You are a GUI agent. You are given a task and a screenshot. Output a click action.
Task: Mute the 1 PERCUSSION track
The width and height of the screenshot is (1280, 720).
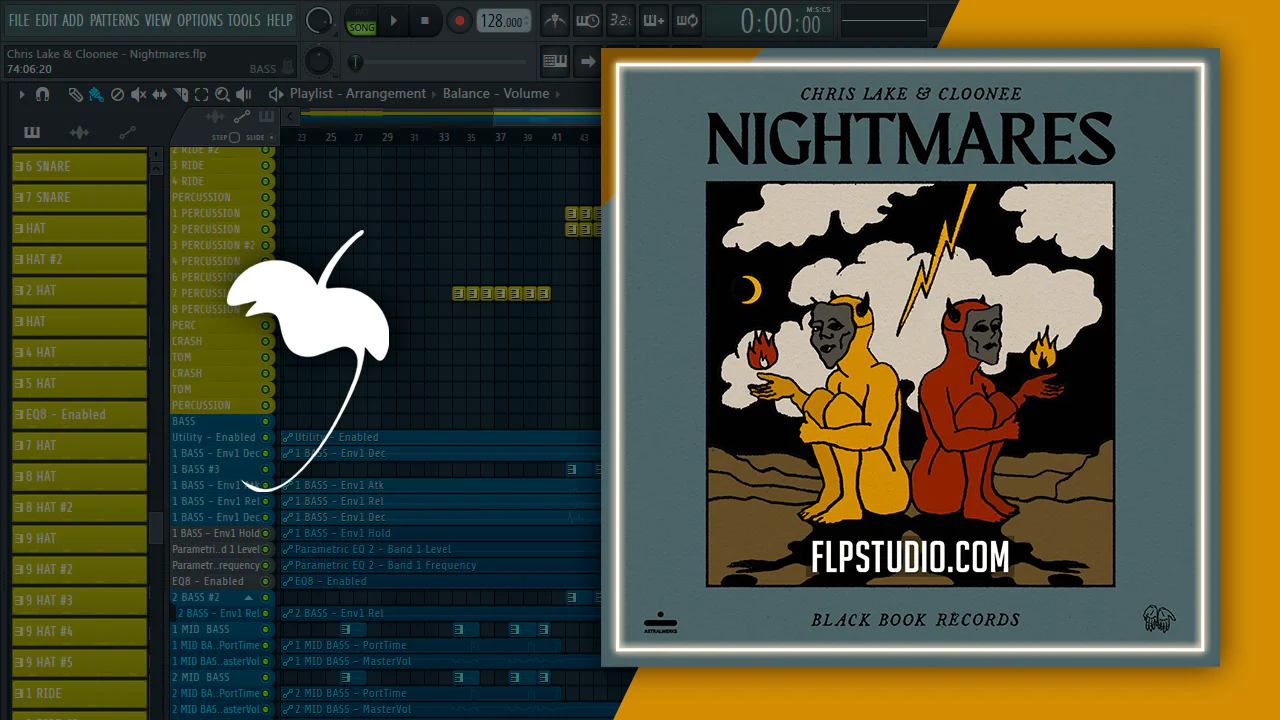(265, 213)
